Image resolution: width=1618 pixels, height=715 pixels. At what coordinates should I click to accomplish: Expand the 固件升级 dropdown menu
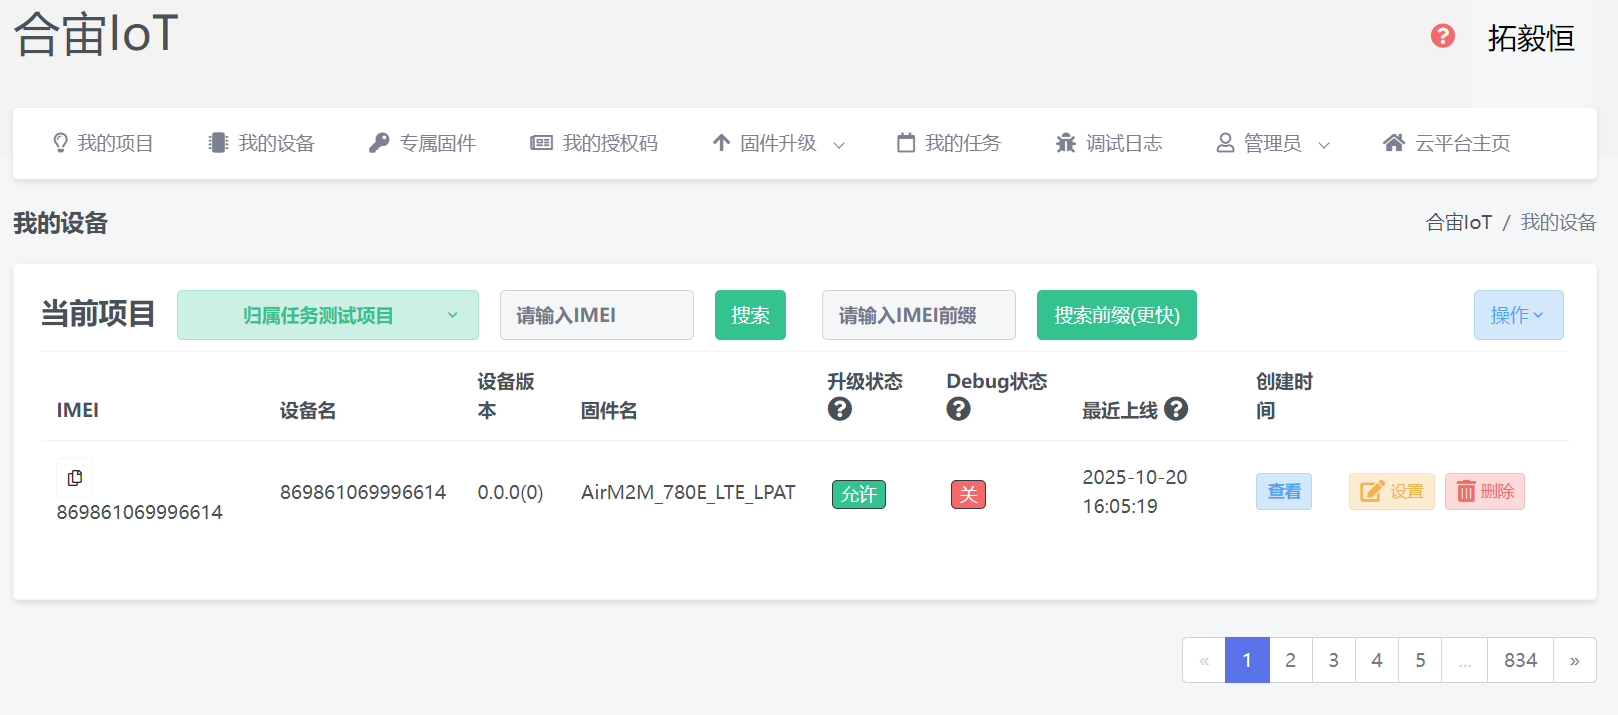click(779, 143)
